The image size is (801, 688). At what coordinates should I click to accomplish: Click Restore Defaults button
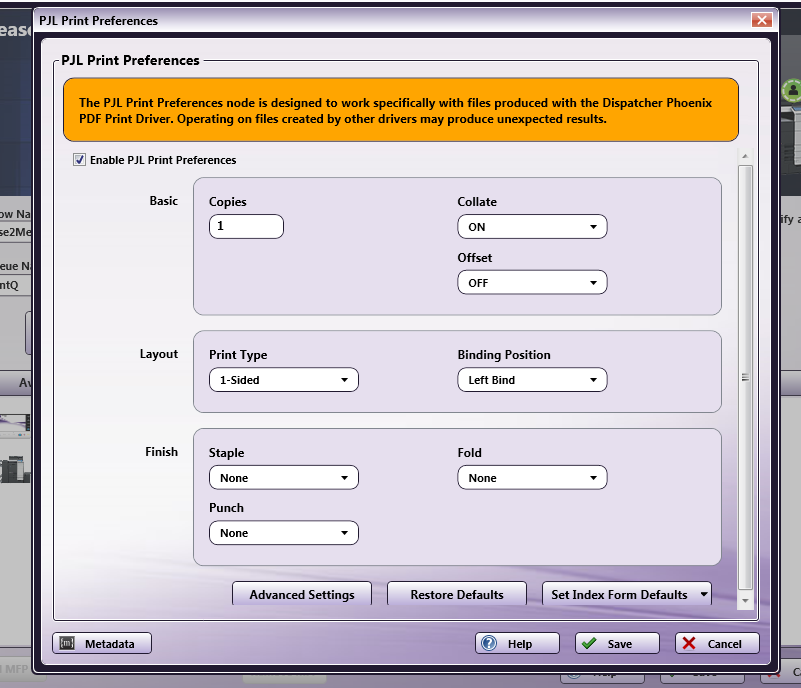point(457,594)
